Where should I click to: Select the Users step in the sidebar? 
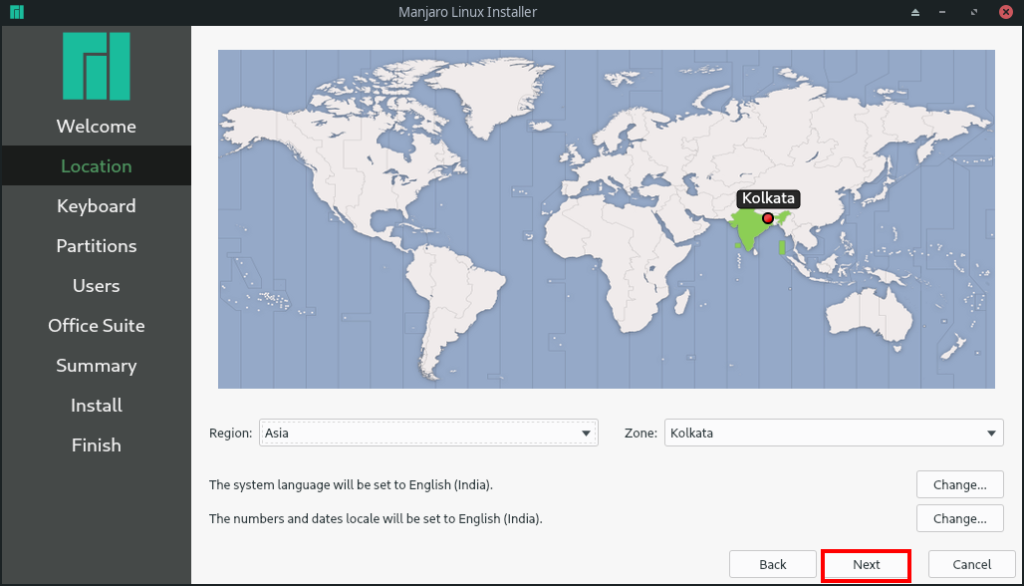coord(96,285)
